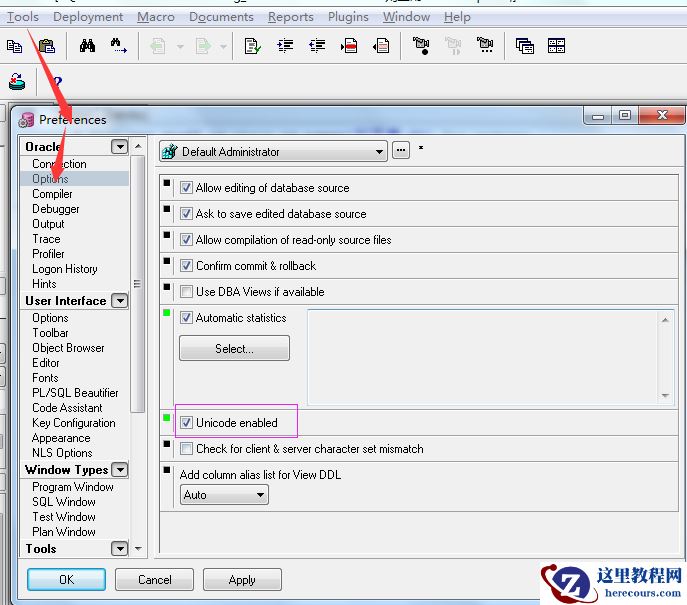The width and height of the screenshot is (687, 605).
Task: Select Logon History preference page
Action: click(x=65, y=269)
